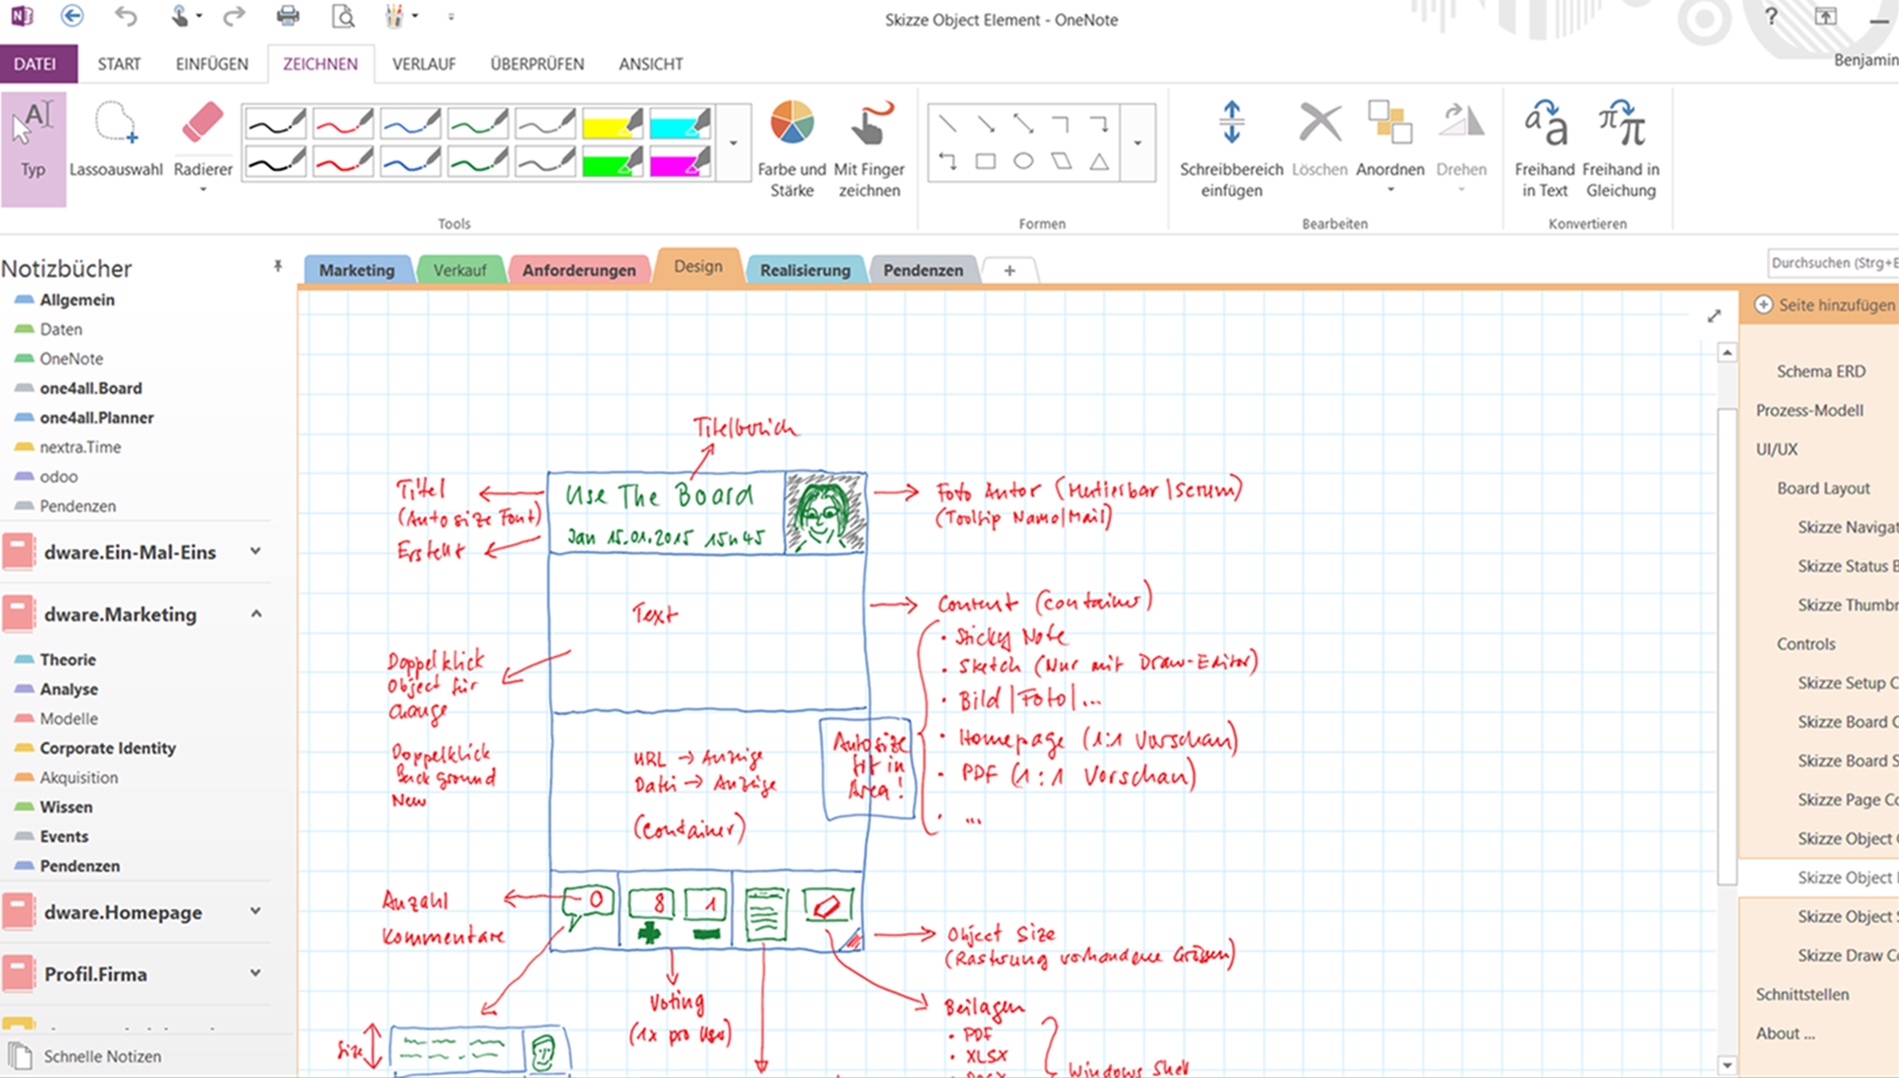Open the Schema ERD page
1899x1078 pixels.
[1821, 371]
